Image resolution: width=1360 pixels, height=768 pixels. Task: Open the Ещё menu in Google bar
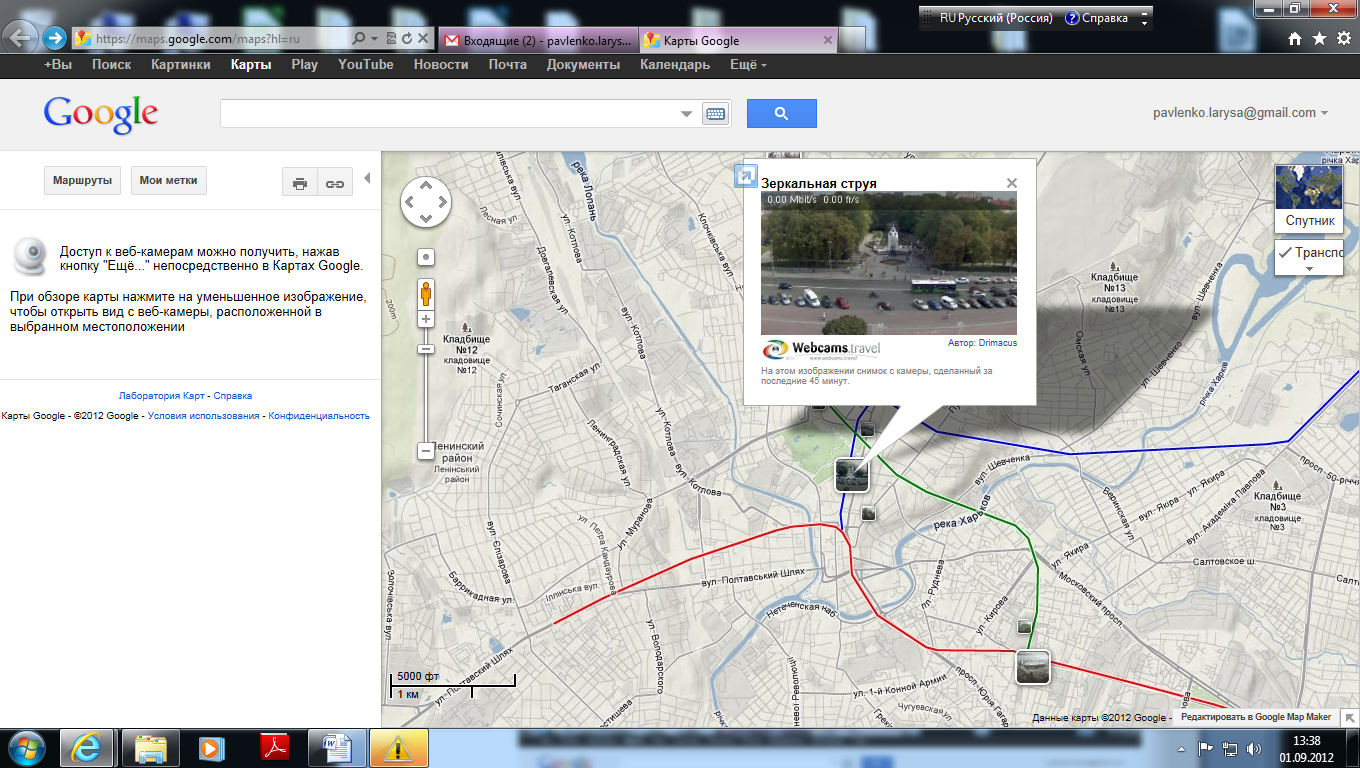coord(748,65)
